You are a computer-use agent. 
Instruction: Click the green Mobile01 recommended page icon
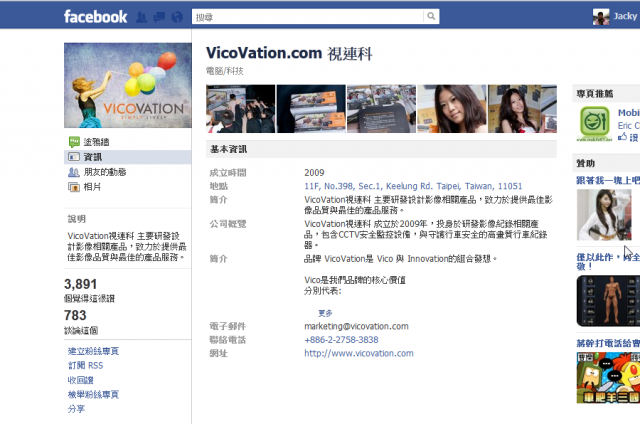pyautogui.click(x=595, y=124)
